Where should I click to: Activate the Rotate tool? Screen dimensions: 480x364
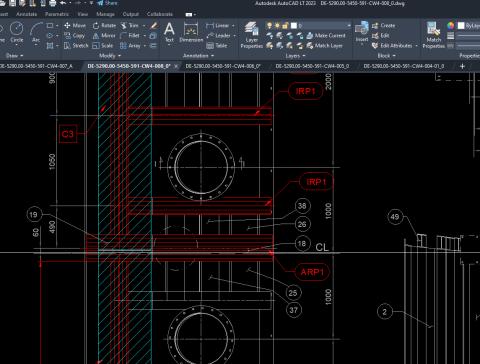(104, 25)
